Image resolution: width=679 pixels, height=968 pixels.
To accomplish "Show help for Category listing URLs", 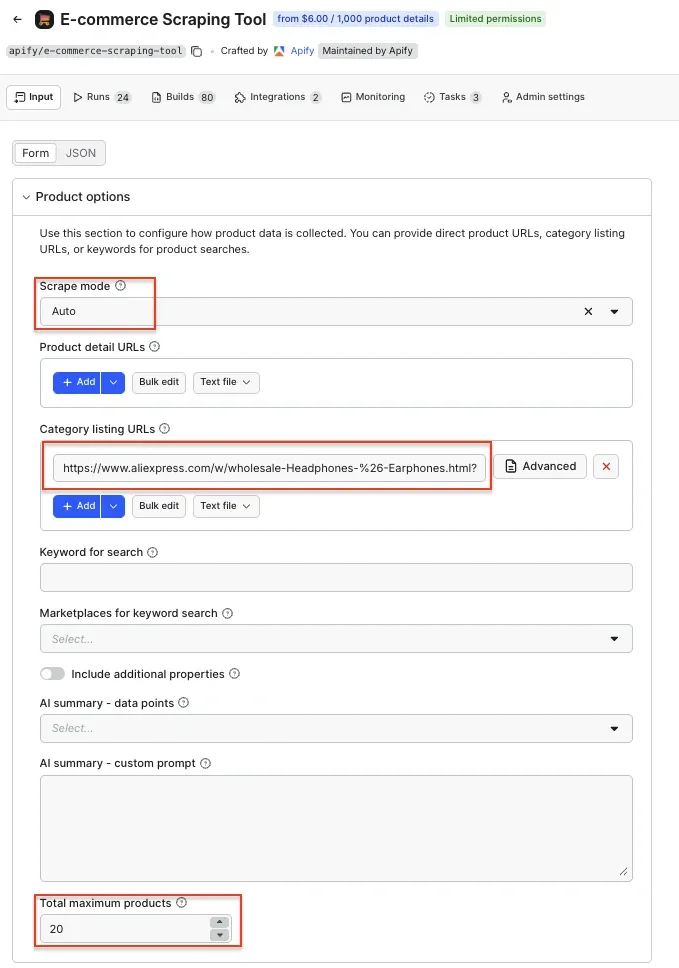I will click(x=164, y=428).
